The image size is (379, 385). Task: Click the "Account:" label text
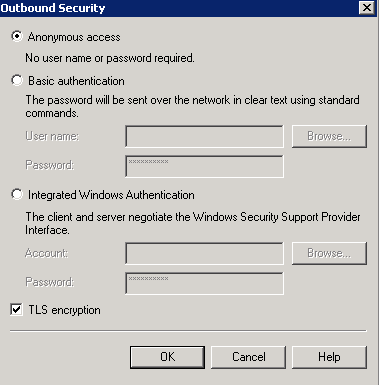(x=46, y=253)
